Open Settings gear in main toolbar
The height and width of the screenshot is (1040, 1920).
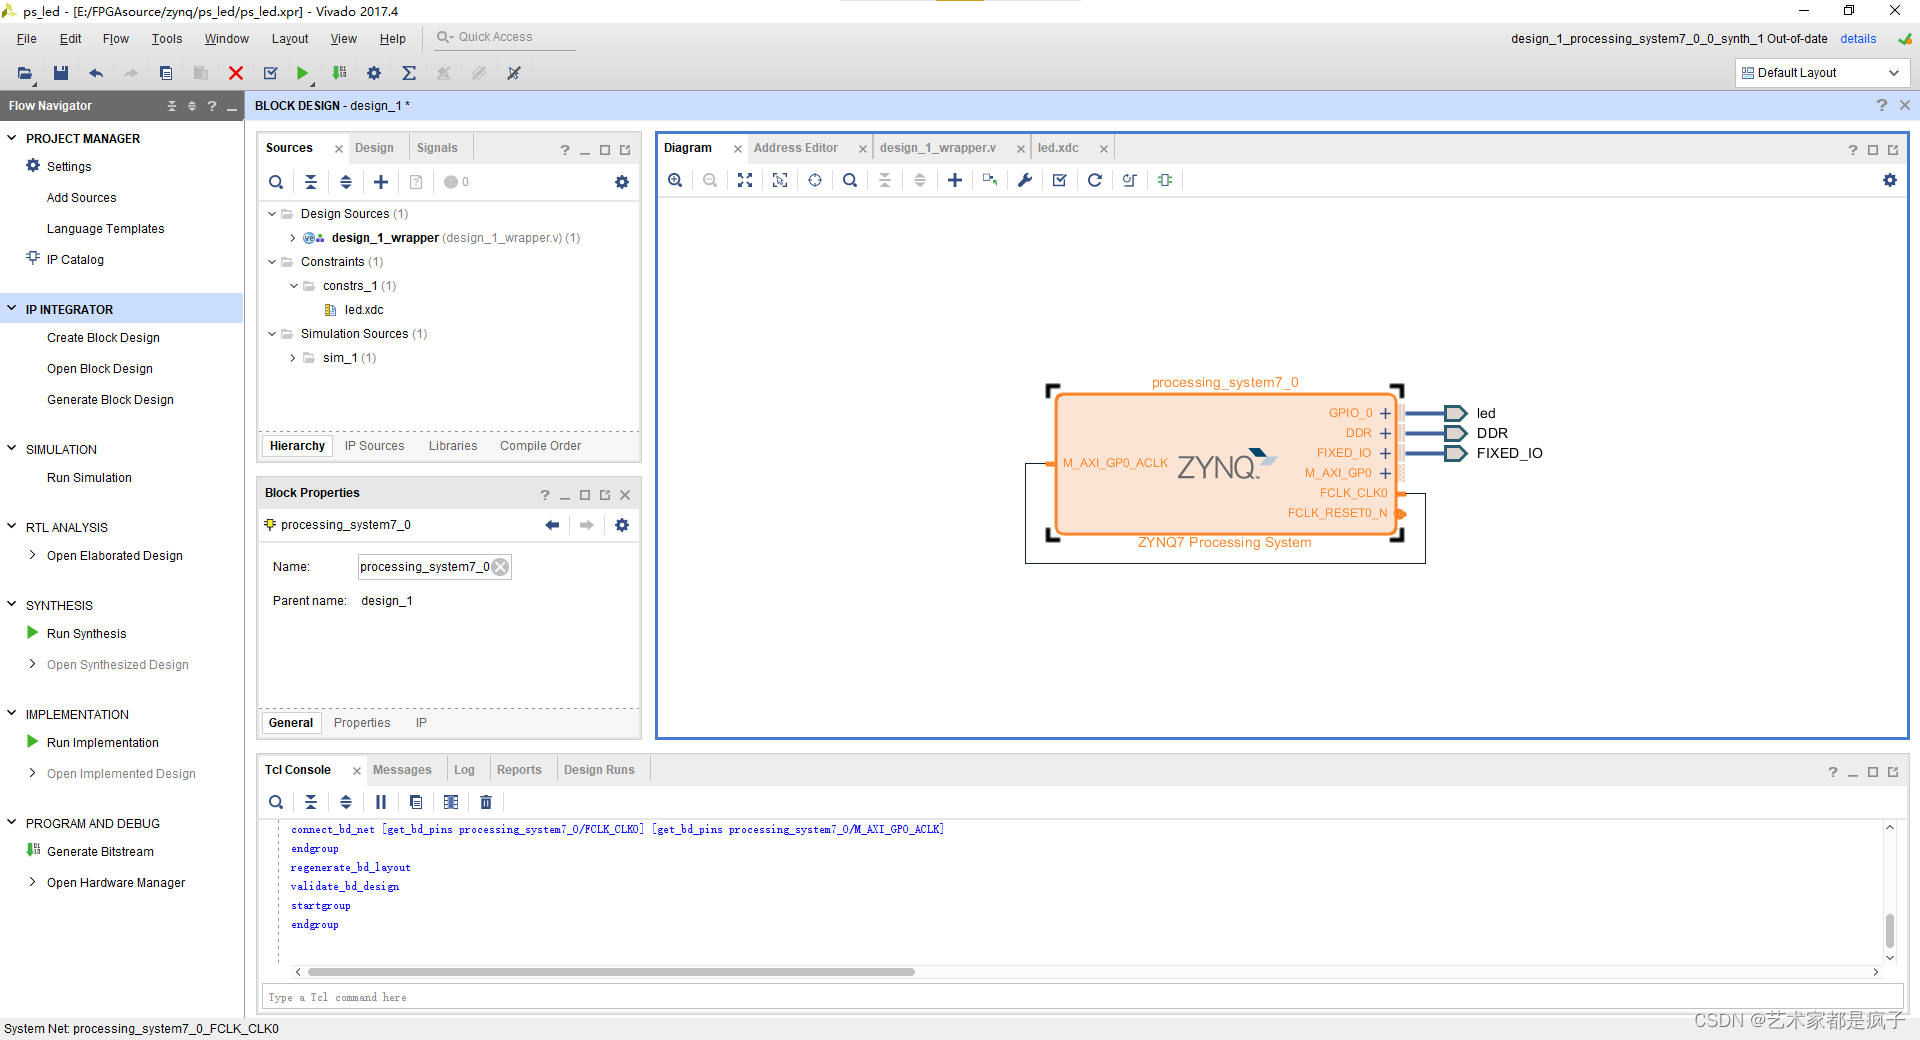(x=374, y=73)
